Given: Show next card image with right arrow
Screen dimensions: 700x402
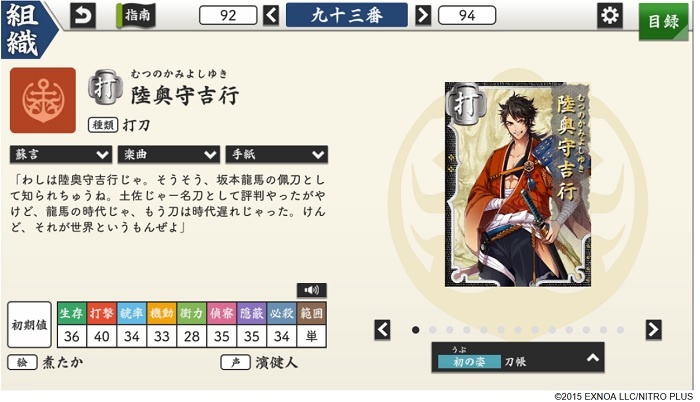Looking at the screenshot, I should [654, 330].
